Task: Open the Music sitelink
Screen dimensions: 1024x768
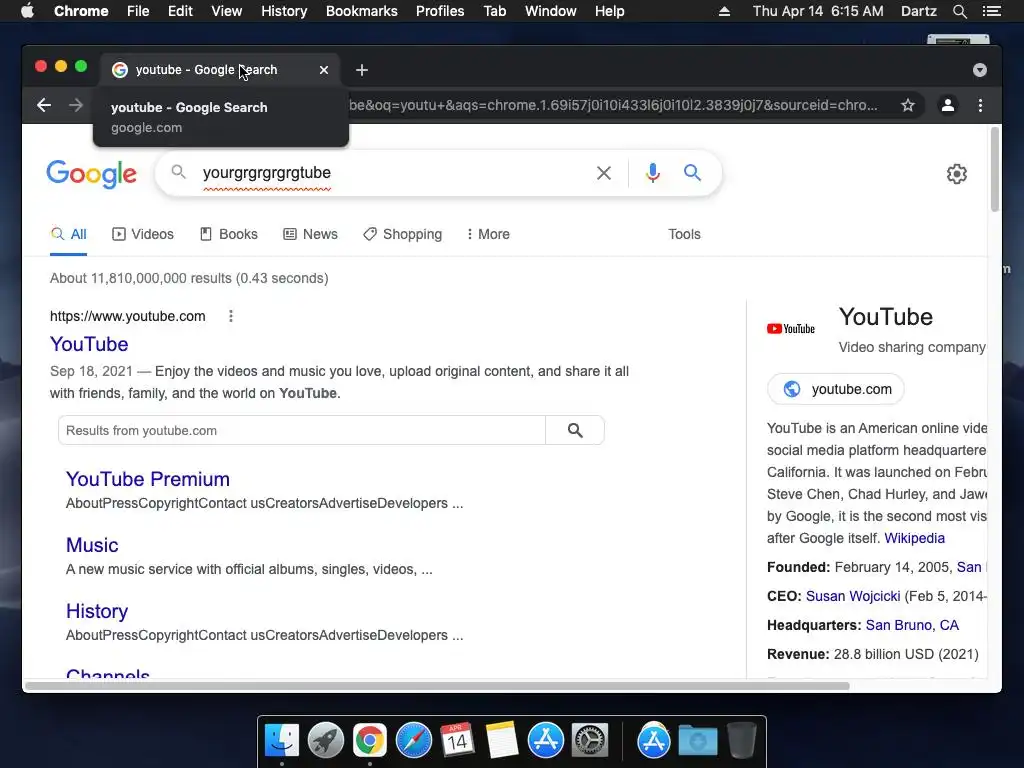Action: click(92, 545)
